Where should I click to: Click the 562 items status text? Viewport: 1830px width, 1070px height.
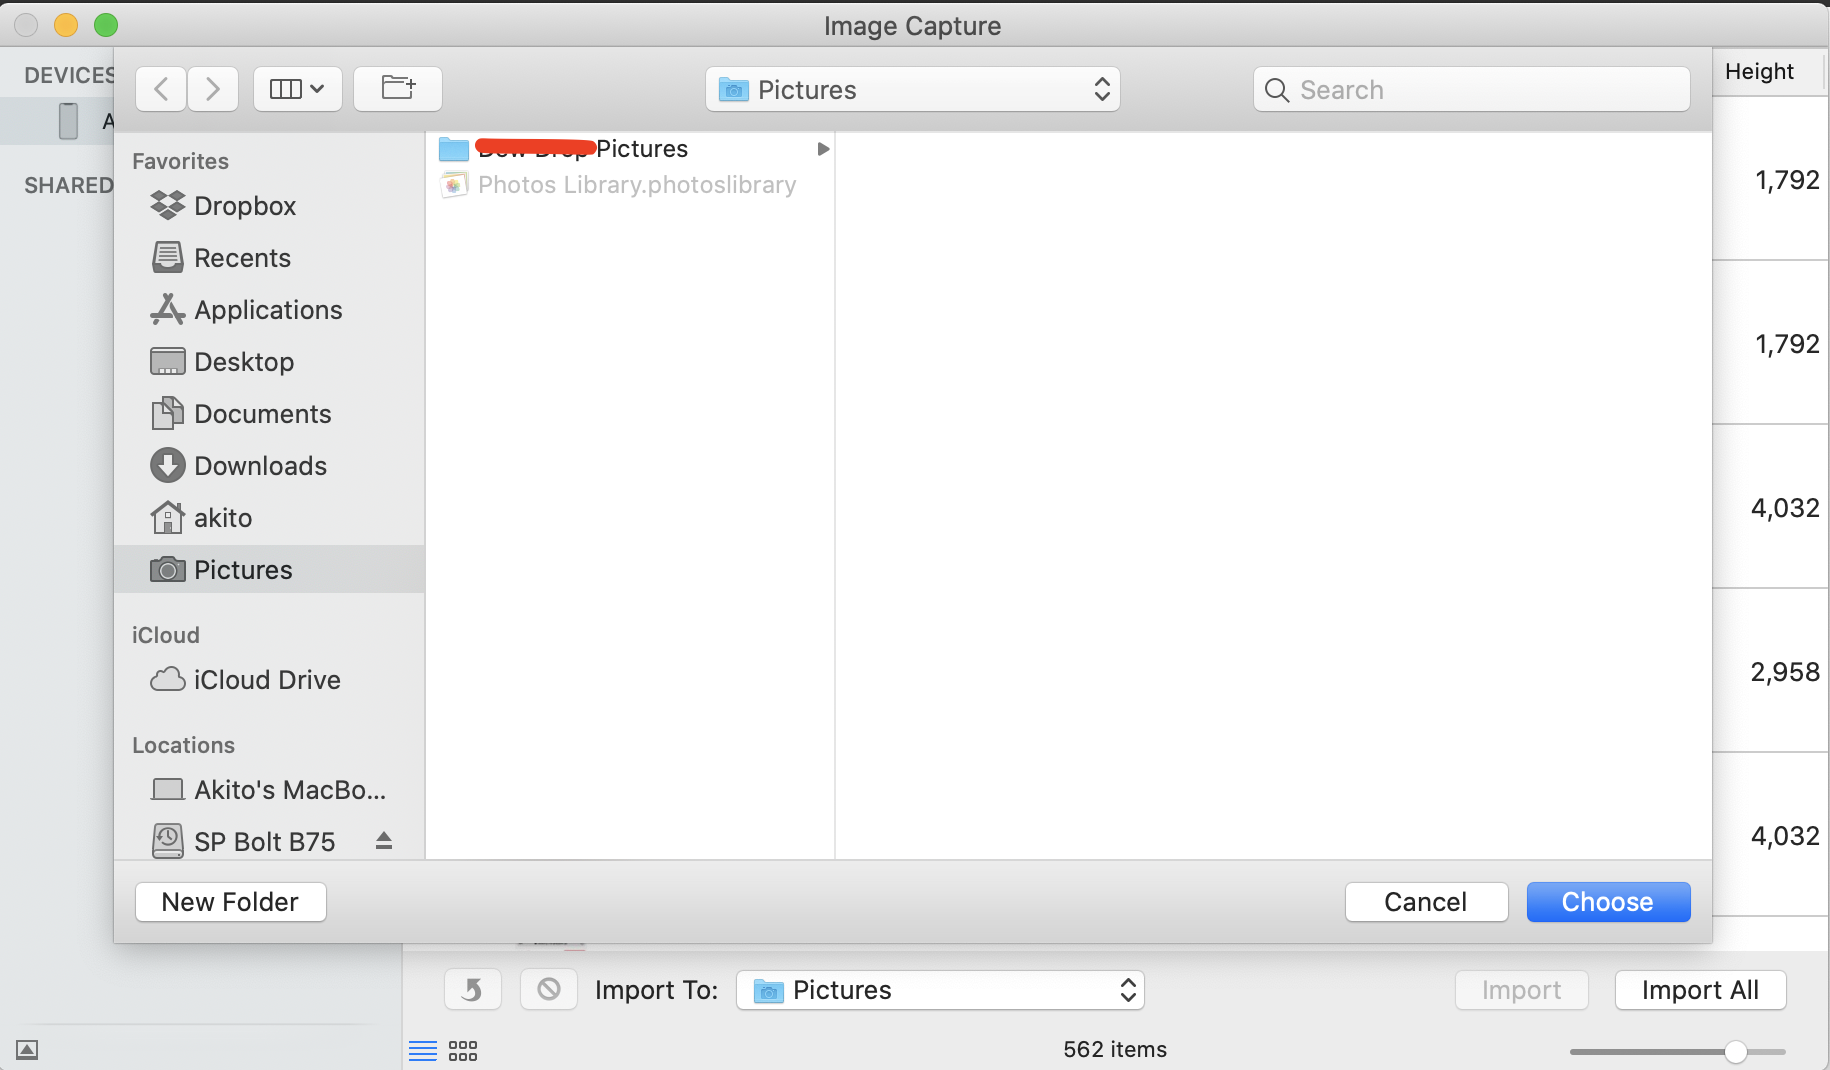click(1115, 1049)
